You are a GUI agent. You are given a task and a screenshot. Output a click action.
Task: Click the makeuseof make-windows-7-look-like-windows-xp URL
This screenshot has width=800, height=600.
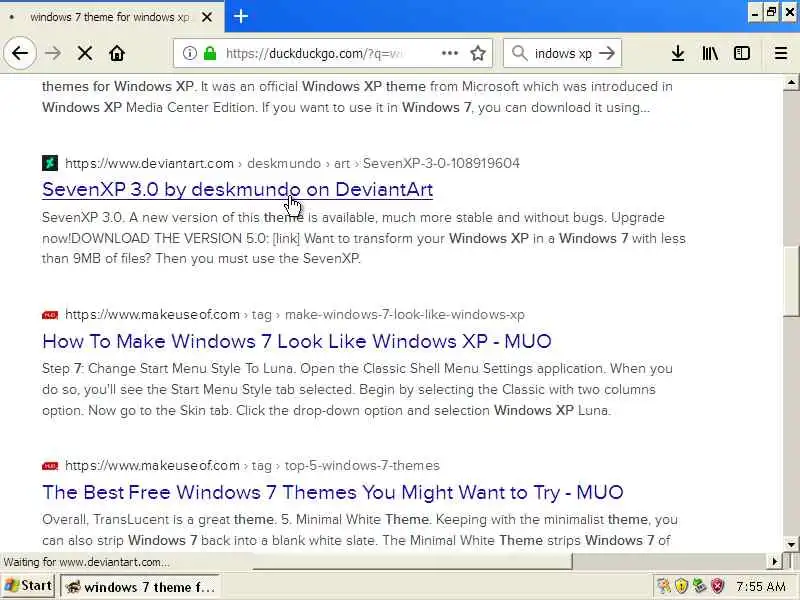(x=295, y=314)
